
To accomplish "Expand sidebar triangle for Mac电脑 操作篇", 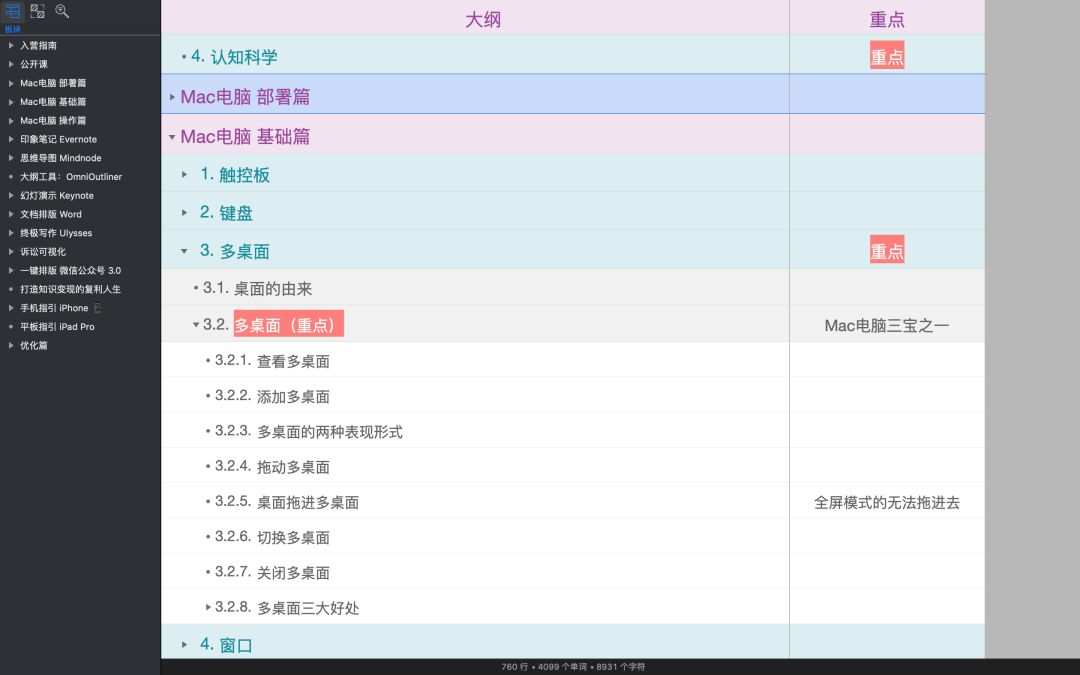I will point(11,121).
